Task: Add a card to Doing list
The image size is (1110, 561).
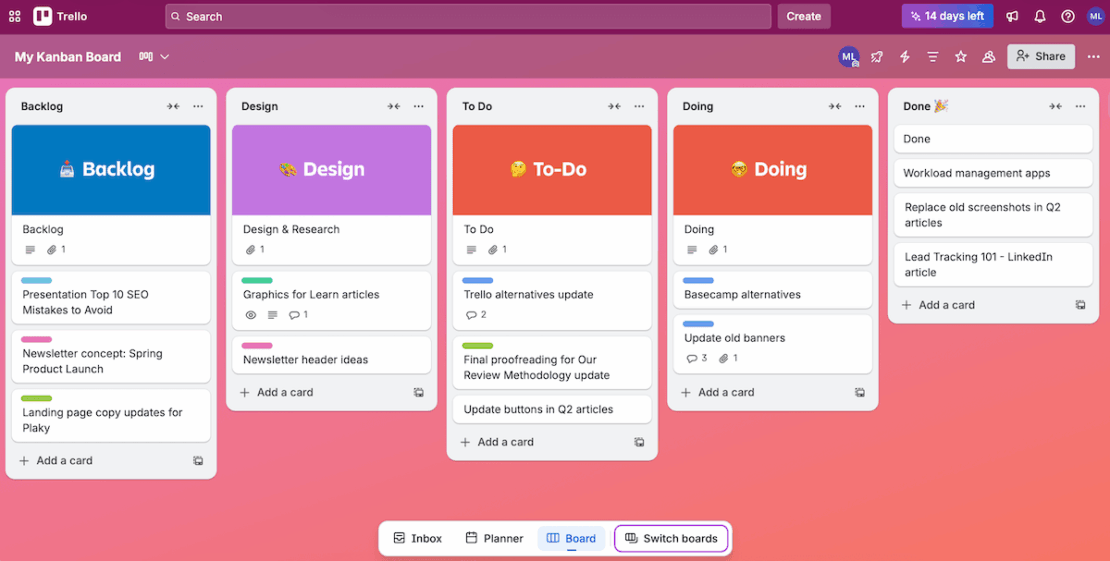Action: 718,392
